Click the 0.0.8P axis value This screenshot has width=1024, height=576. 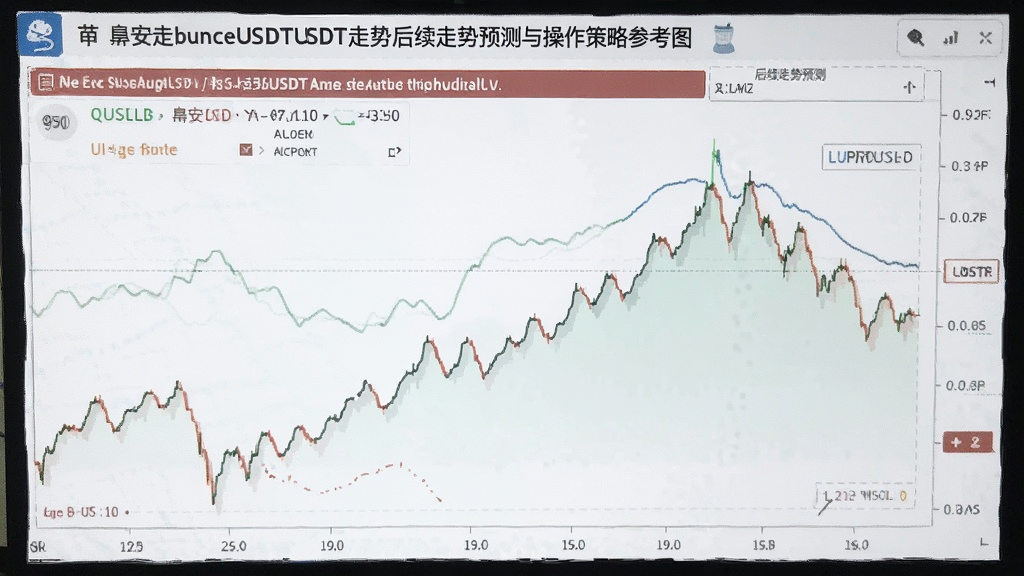point(965,386)
